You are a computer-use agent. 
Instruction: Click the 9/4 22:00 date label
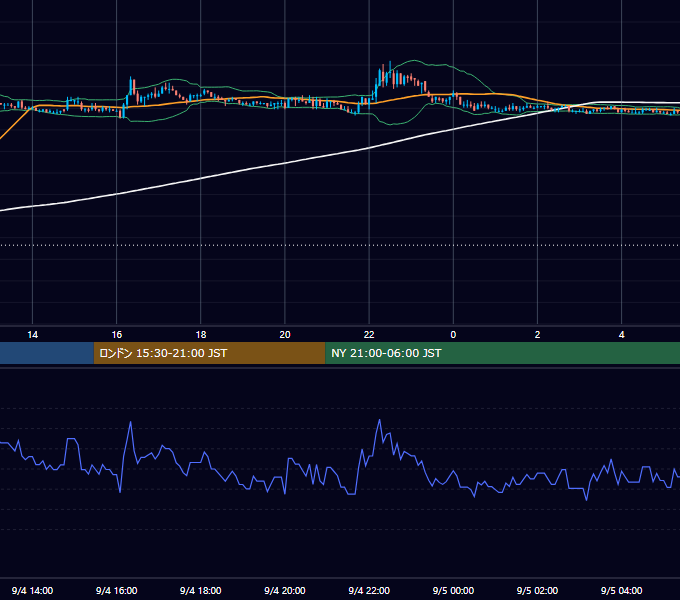(x=369, y=590)
